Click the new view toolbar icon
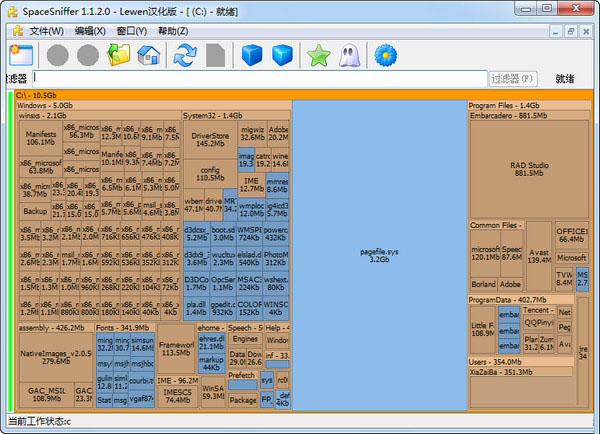600x434 pixels. click(x=19, y=54)
